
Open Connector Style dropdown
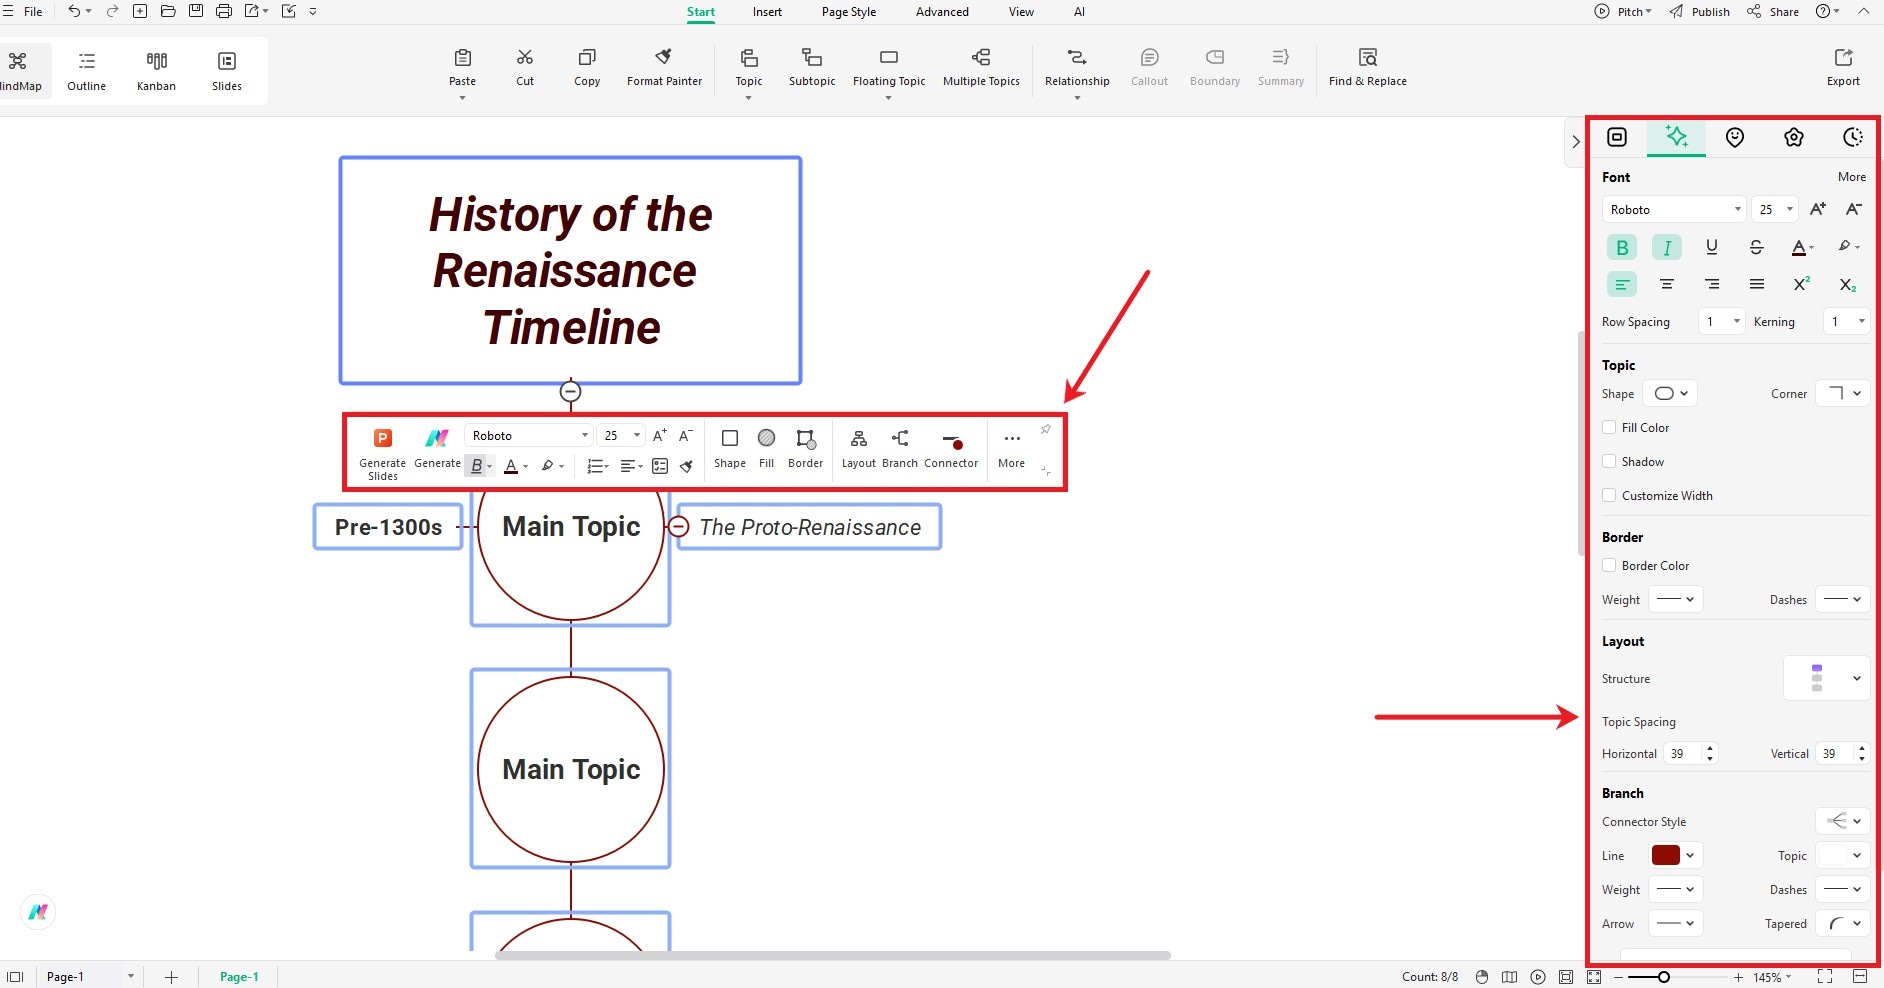coord(1843,821)
